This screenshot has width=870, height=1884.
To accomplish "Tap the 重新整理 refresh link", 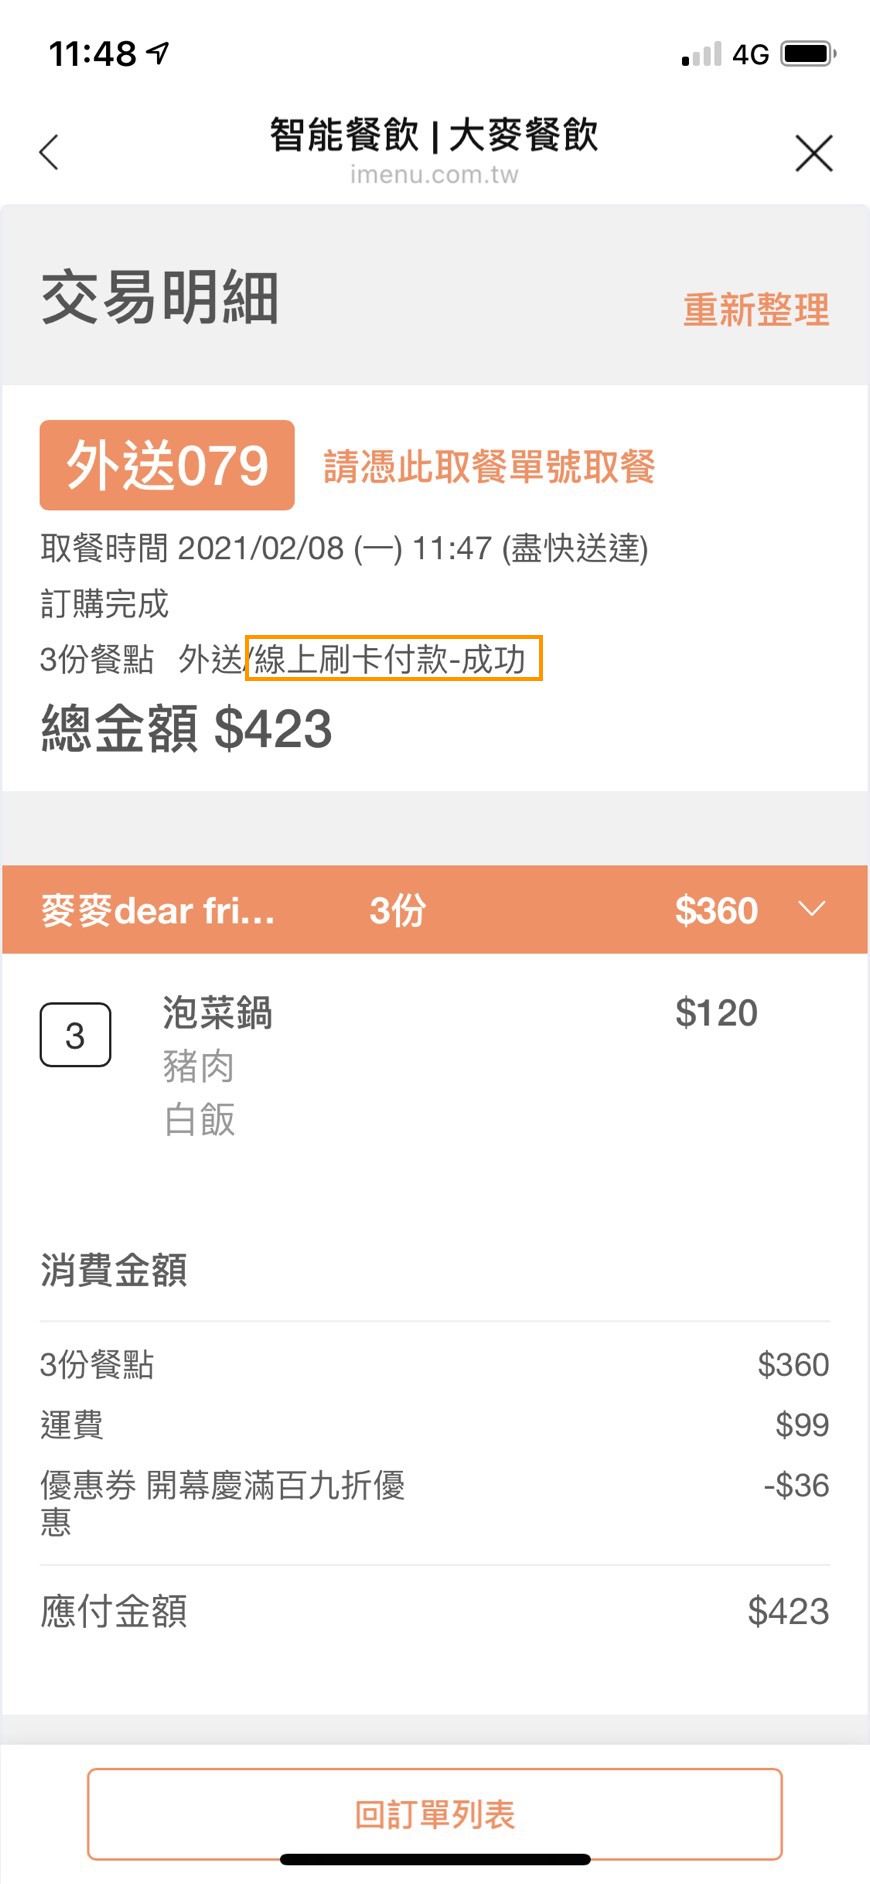I will coord(756,310).
